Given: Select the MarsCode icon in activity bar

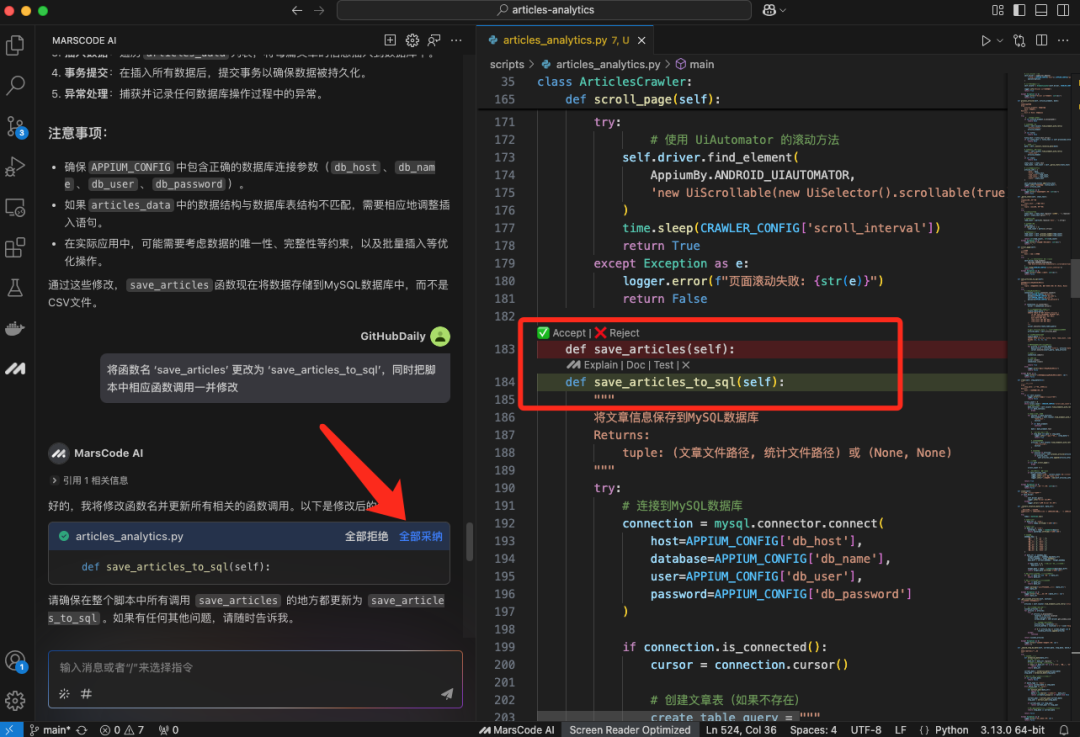Looking at the screenshot, I should tap(15, 369).
